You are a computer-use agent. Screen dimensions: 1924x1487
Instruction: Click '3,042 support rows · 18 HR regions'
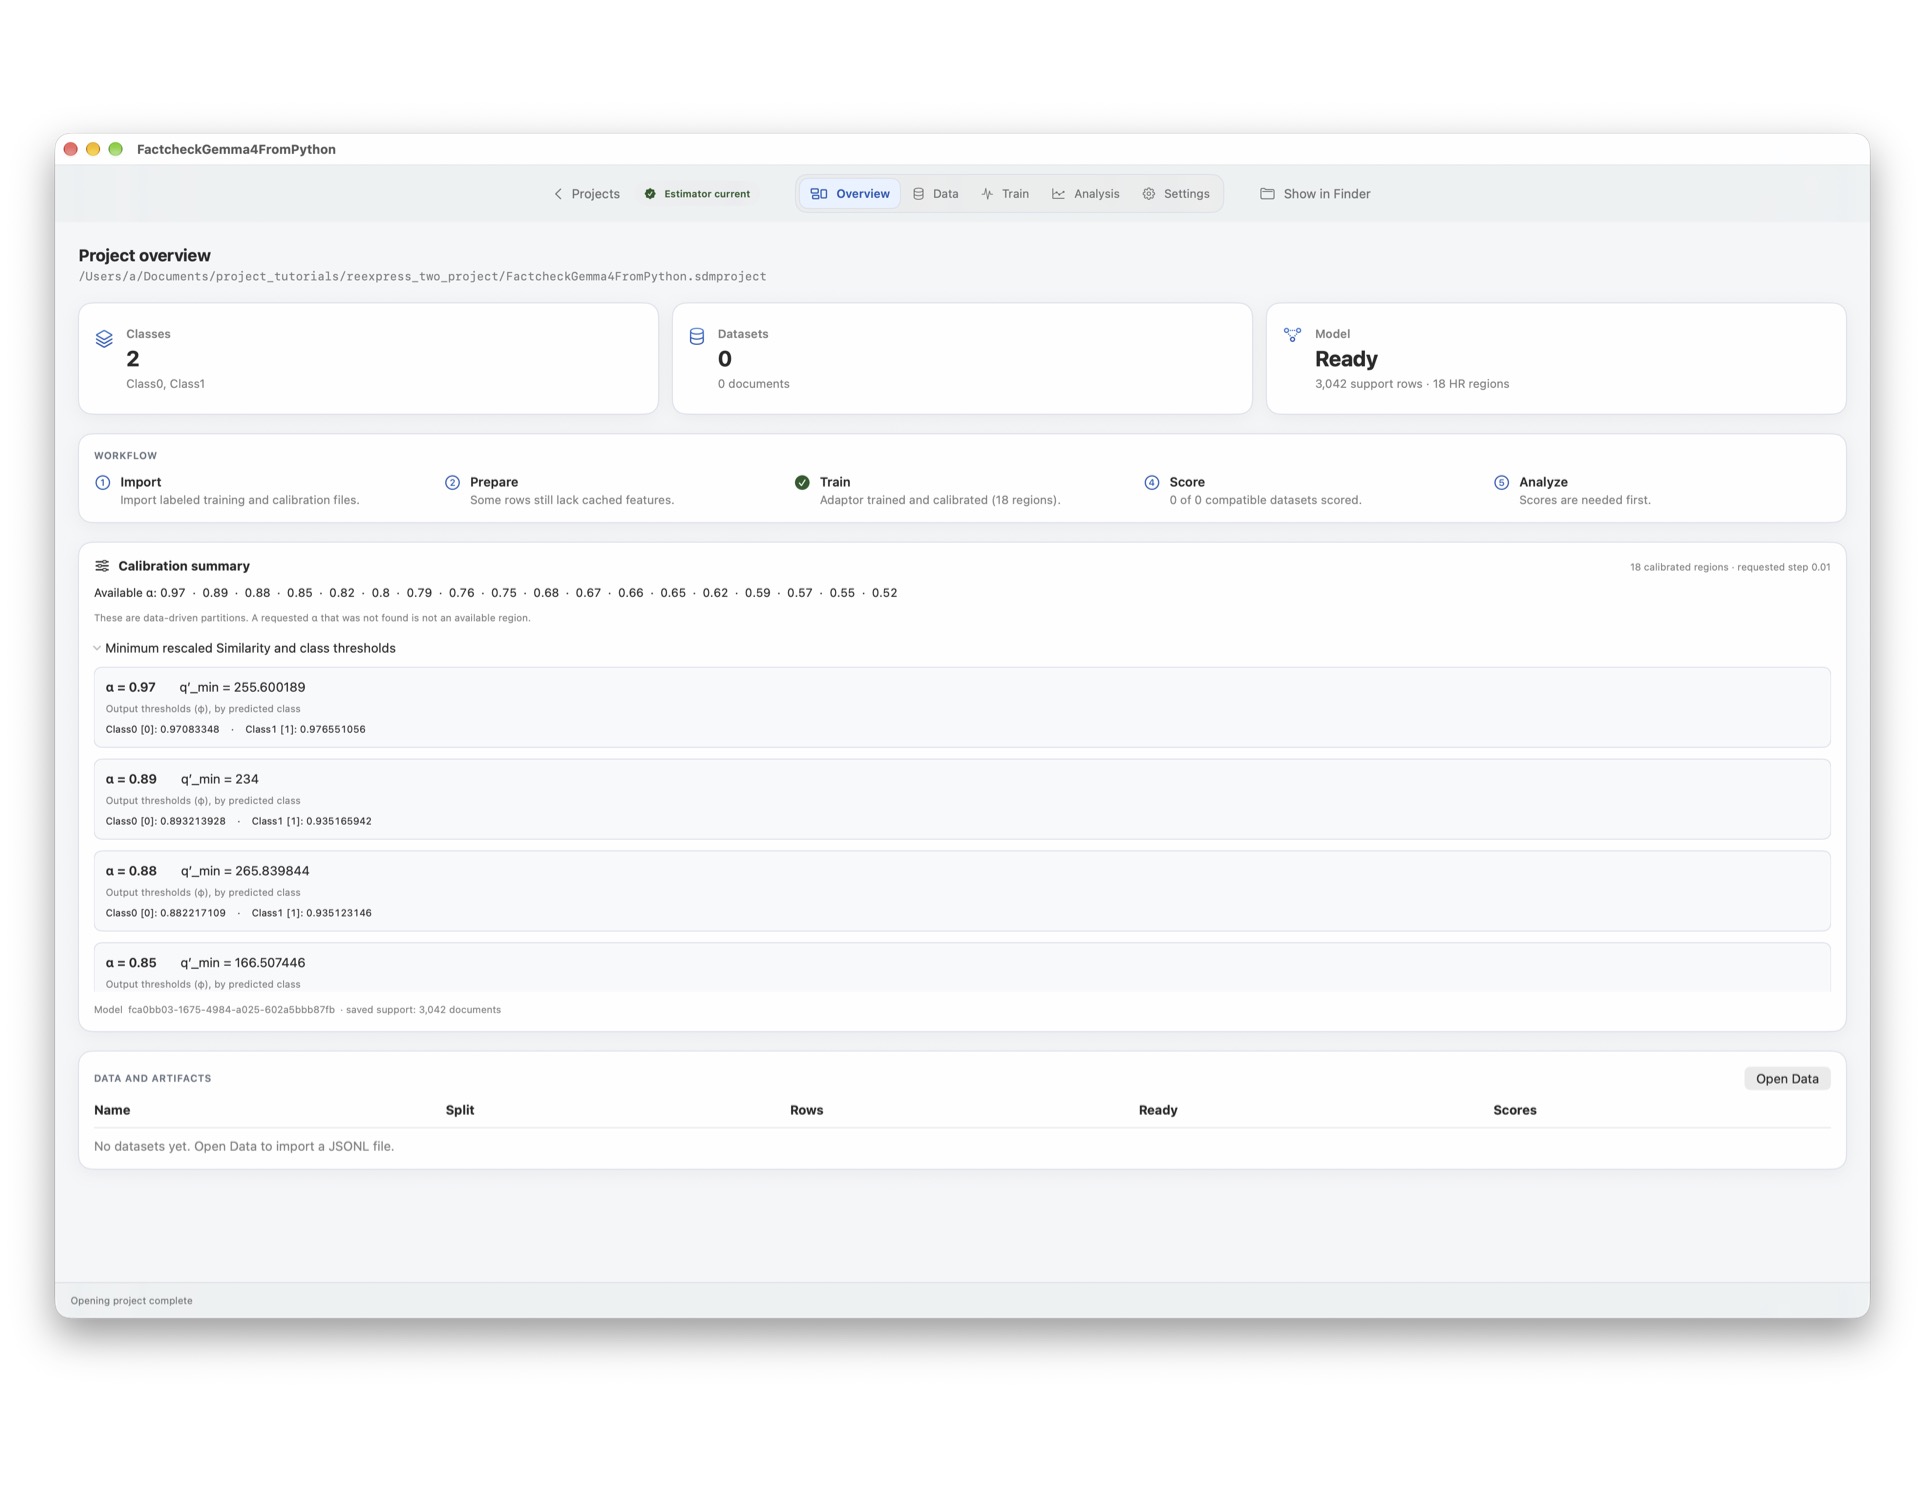[1412, 384]
